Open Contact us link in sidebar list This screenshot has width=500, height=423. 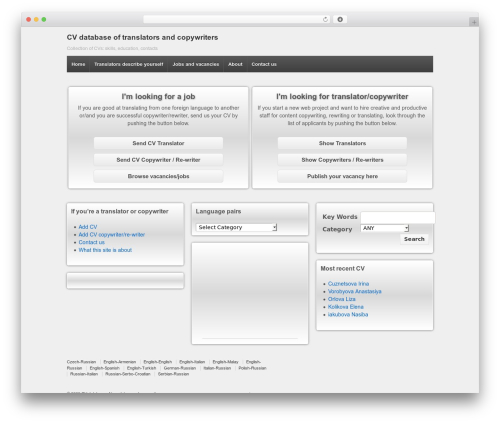point(92,242)
